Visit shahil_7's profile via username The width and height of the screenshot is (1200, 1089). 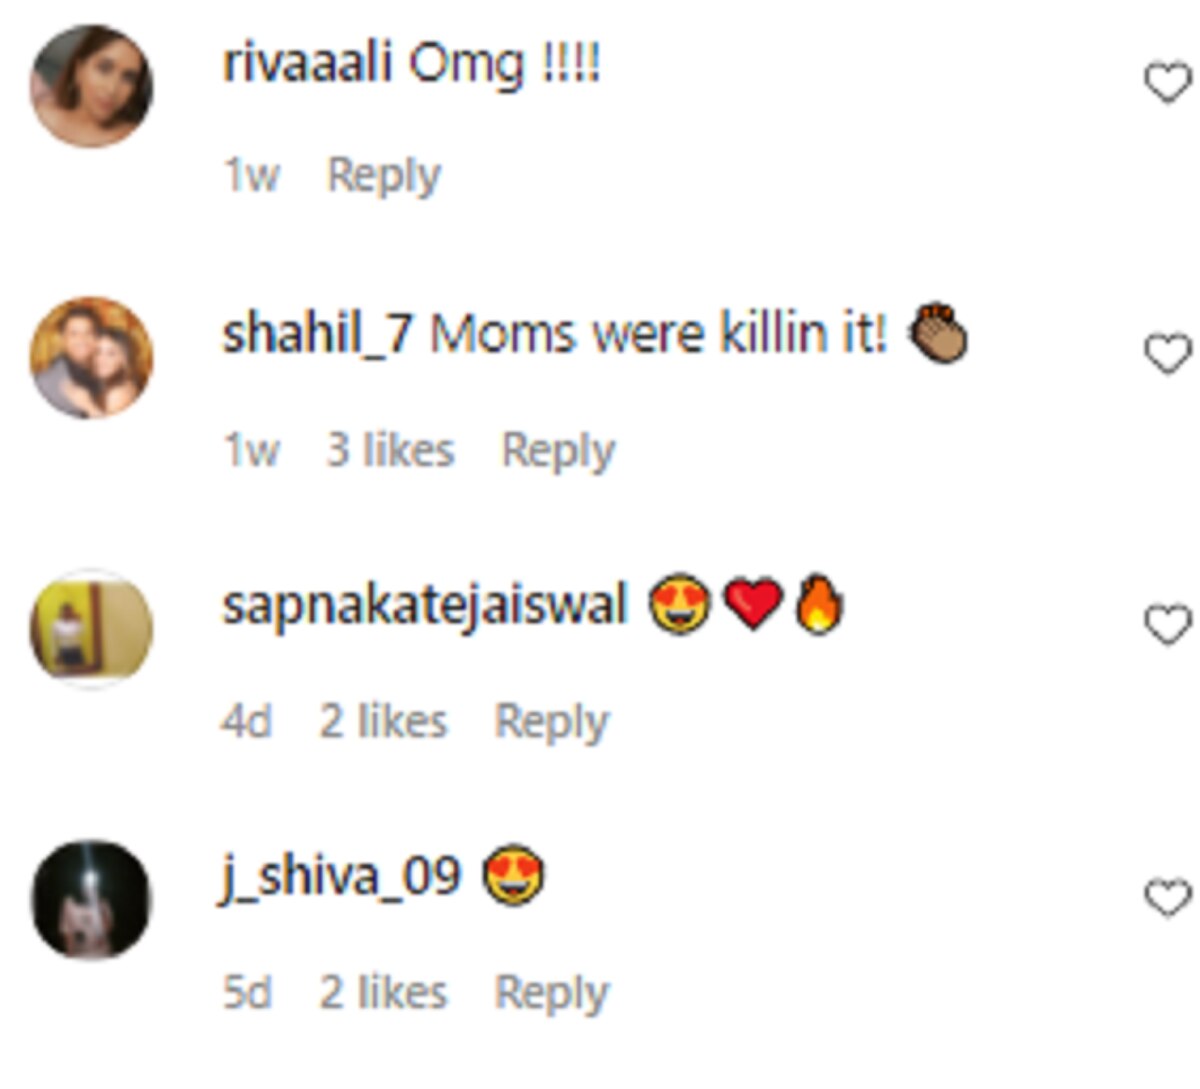click(317, 334)
